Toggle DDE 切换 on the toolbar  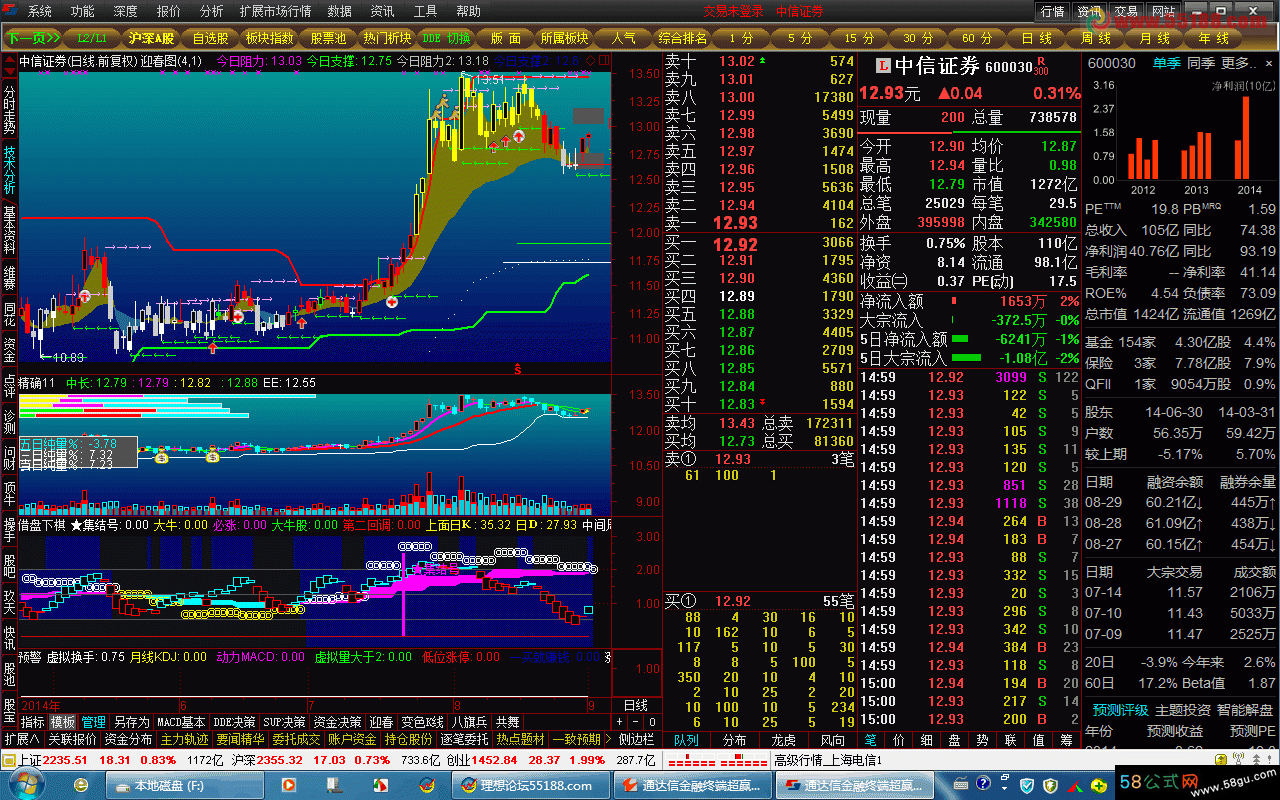pos(445,38)
